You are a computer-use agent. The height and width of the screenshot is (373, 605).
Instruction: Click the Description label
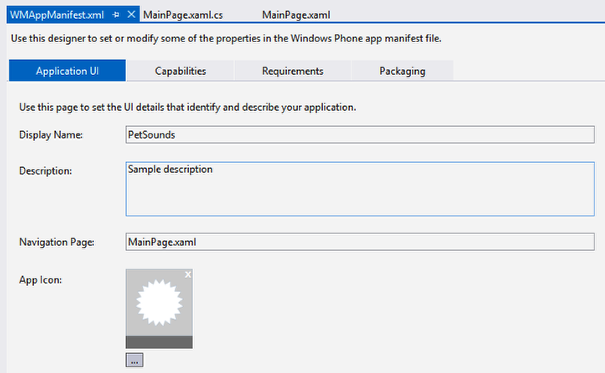[46, 171]
